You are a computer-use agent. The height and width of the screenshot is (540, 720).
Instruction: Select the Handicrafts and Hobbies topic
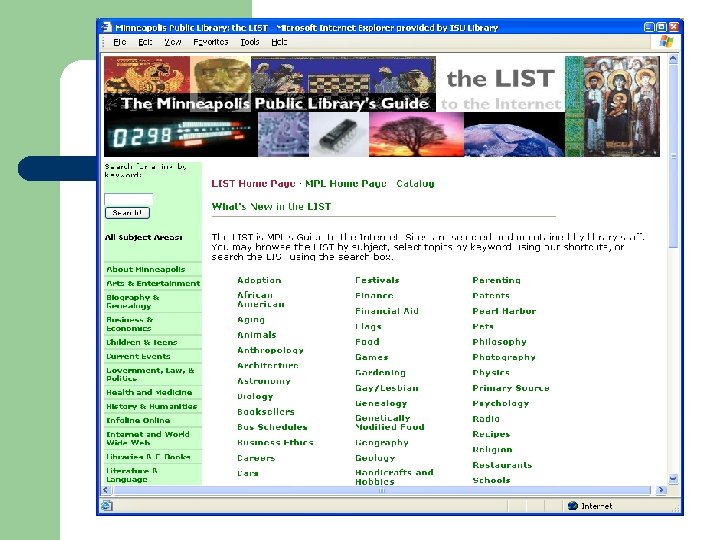coord(394,477)
